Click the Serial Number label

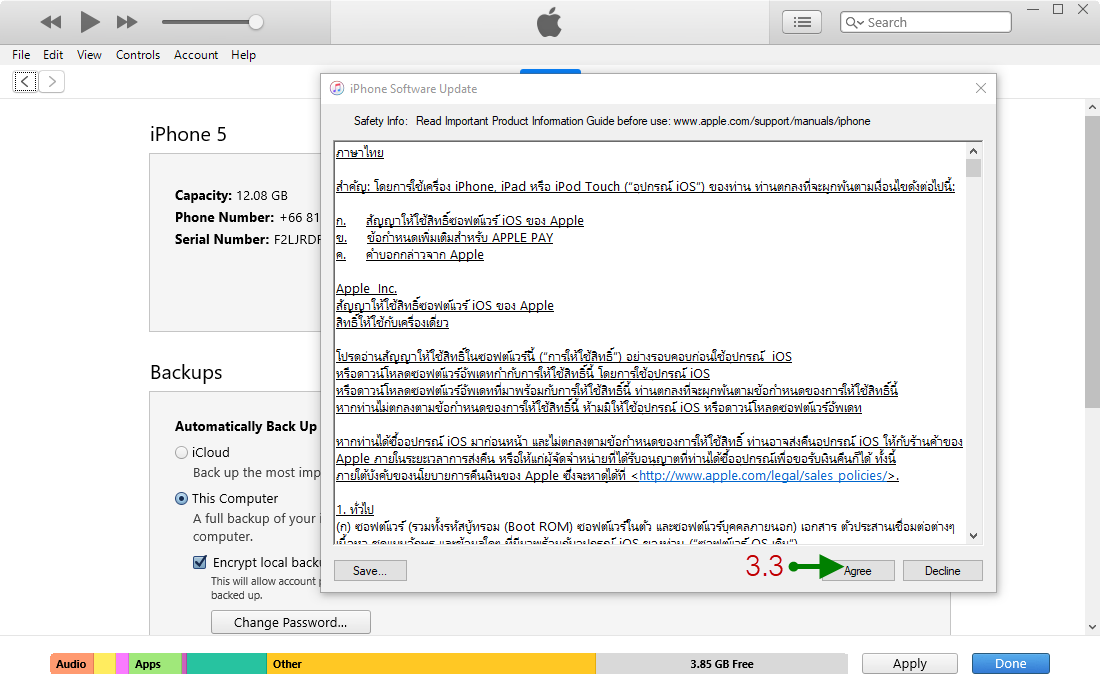pyautogui.click(x=222, y=239)
